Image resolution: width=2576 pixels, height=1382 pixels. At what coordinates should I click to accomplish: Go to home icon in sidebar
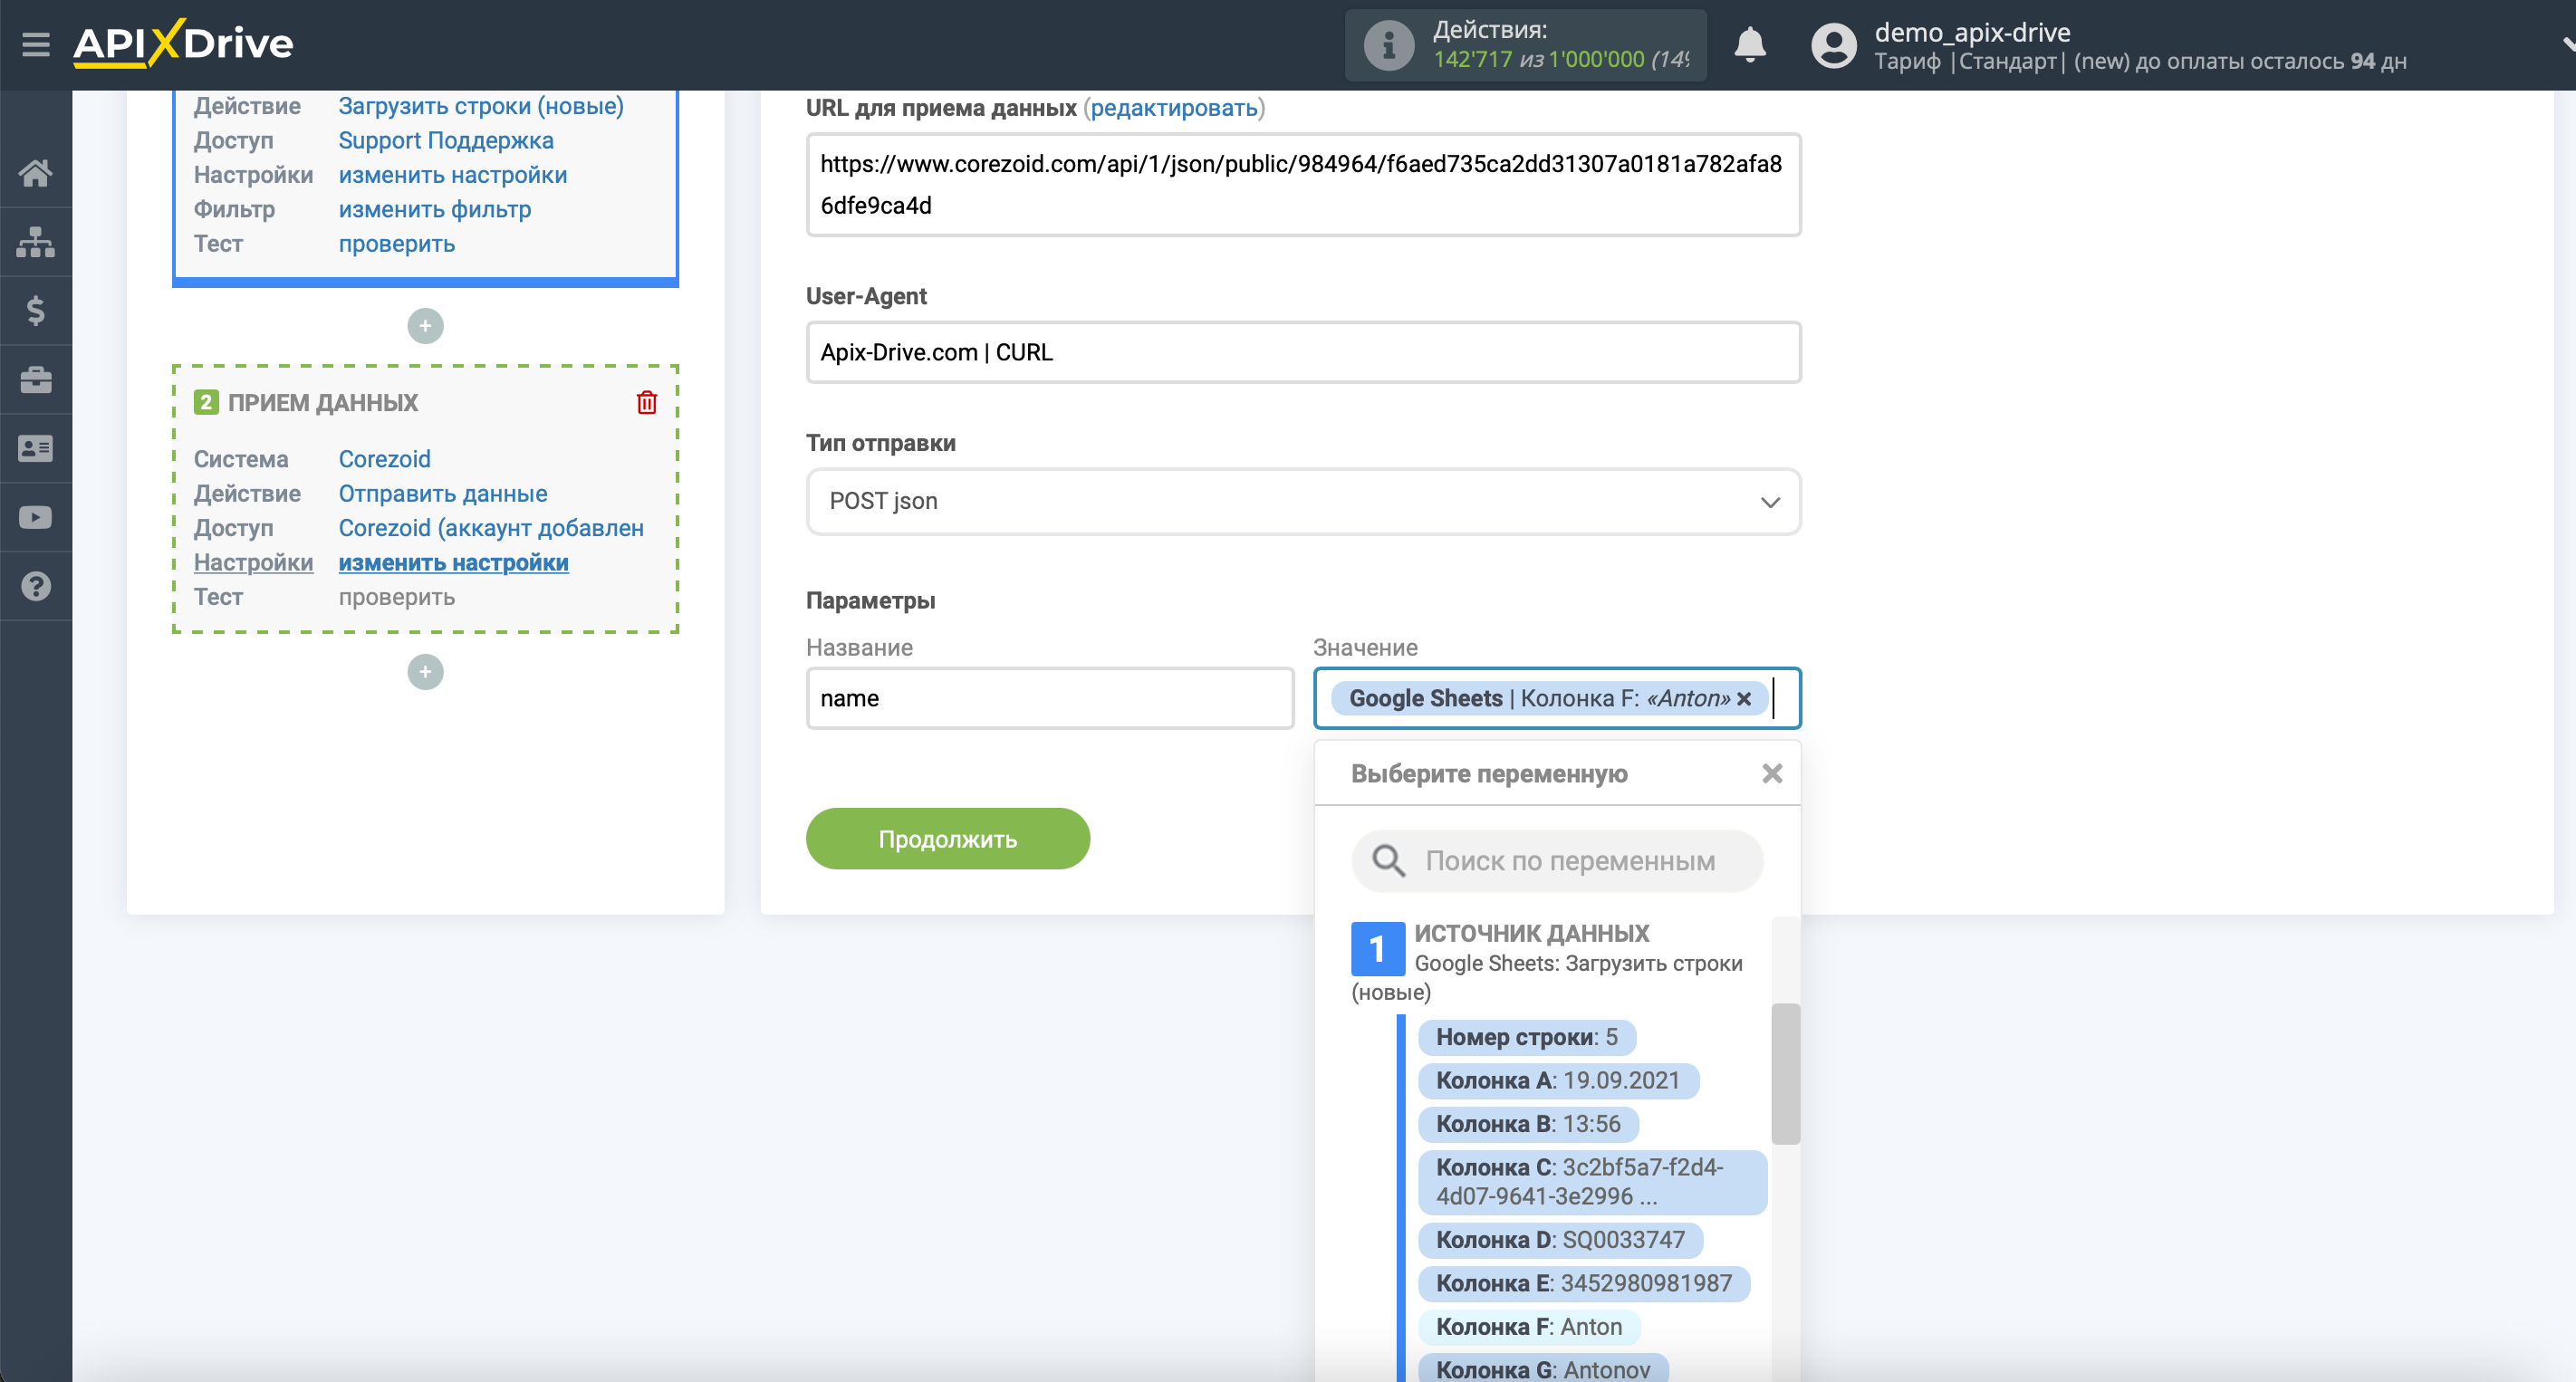click(x=36, y=173)
